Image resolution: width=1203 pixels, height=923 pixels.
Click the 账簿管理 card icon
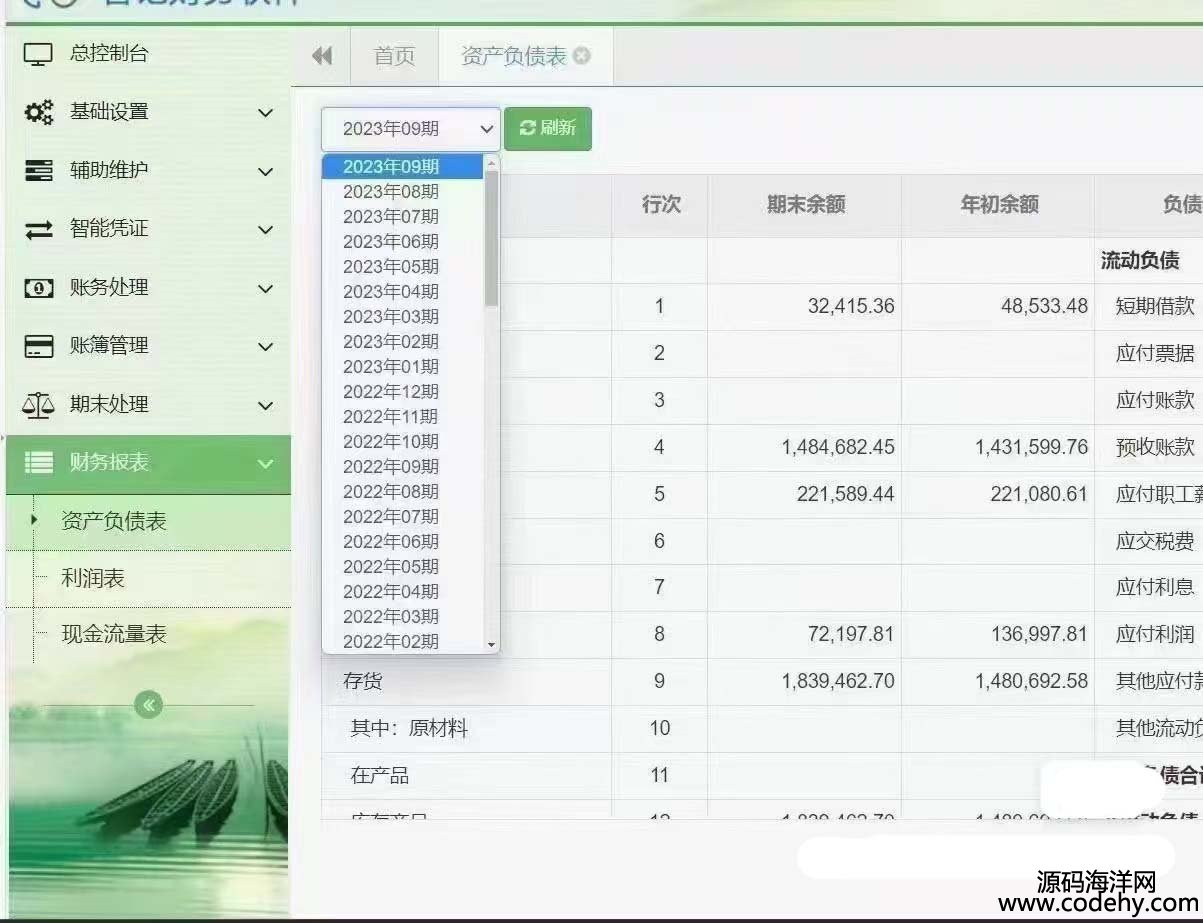coord(38,346)
